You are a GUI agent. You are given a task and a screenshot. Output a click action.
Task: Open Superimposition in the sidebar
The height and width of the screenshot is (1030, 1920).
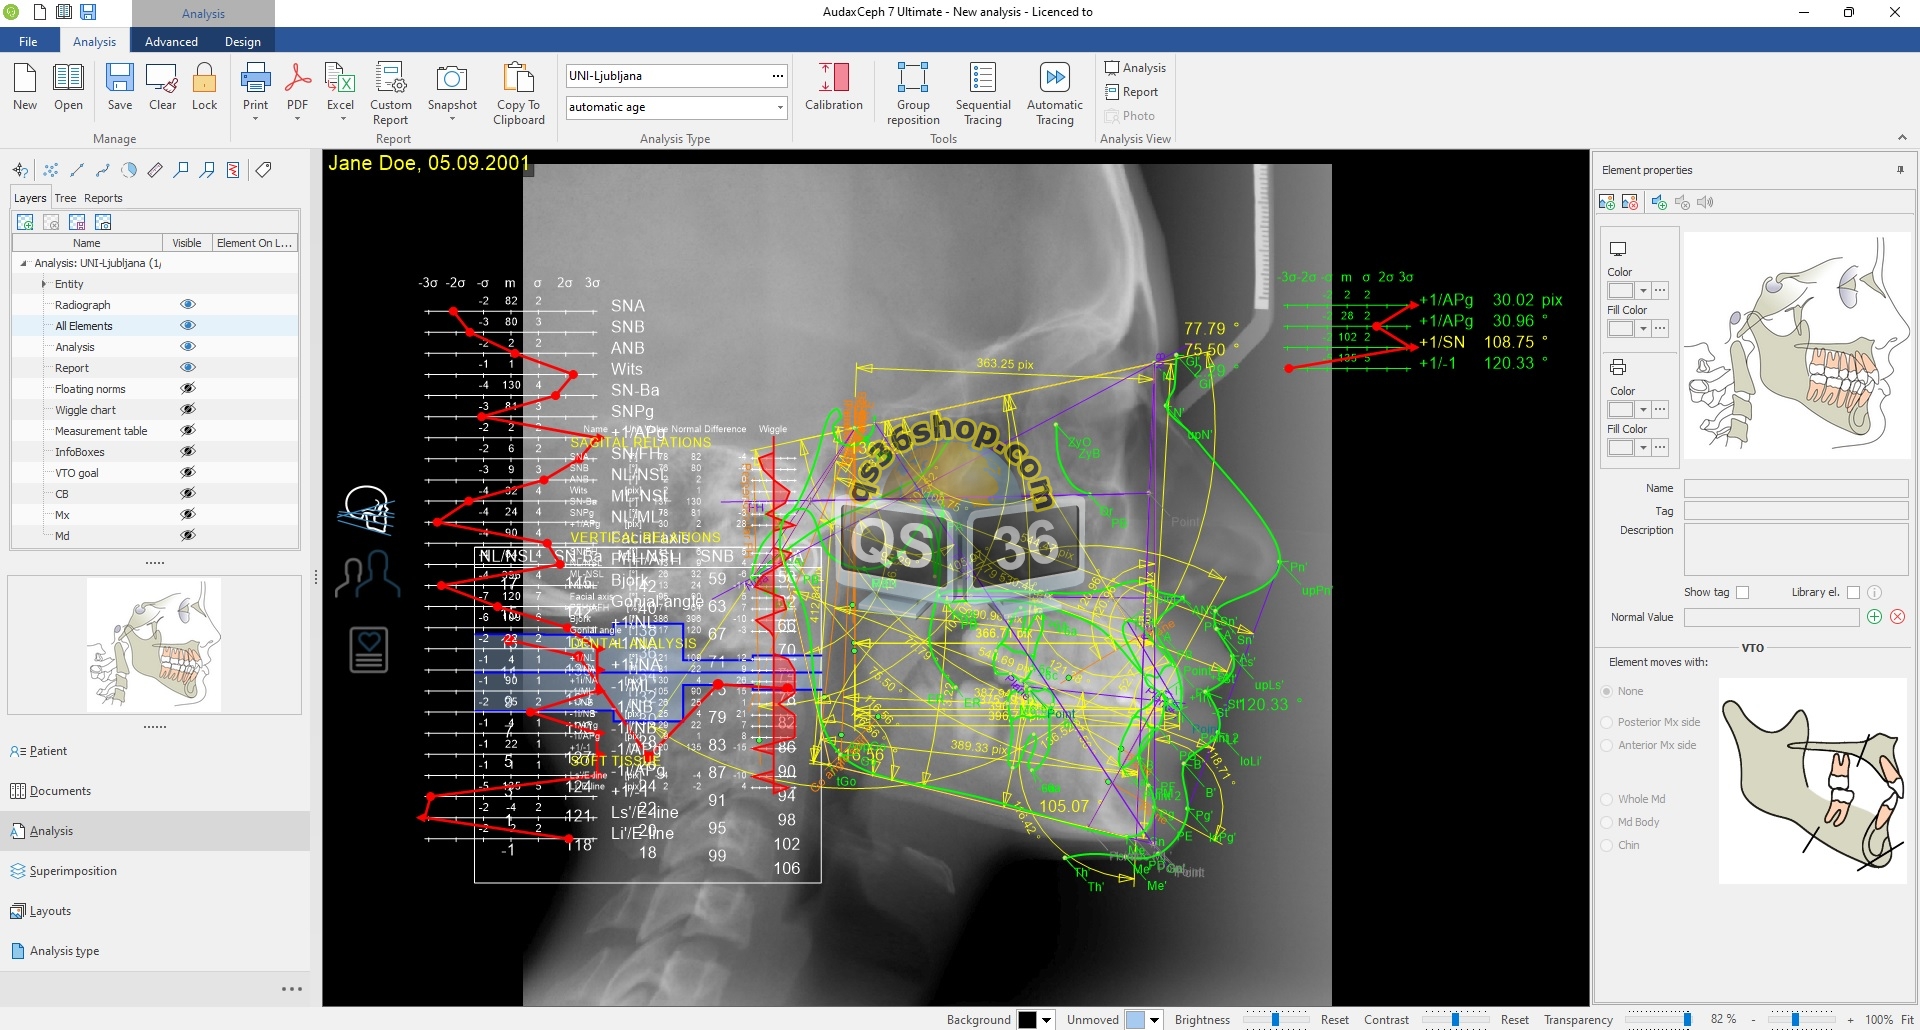click(73, 871)
